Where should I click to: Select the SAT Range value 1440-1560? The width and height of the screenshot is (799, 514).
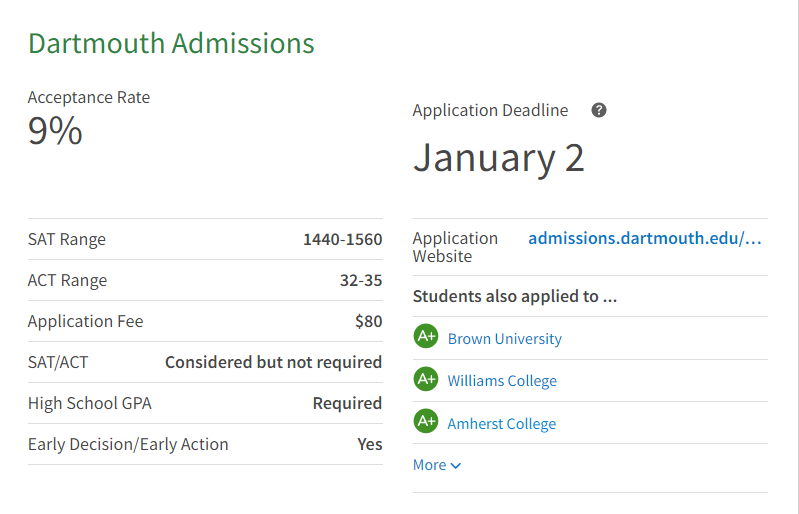(342, 240)
